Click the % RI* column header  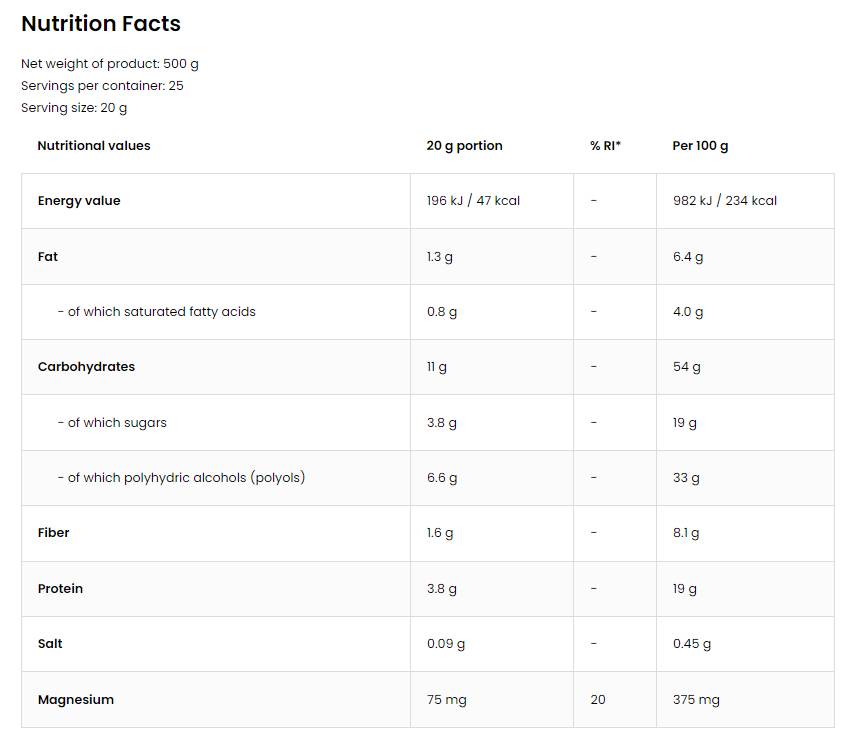point(605,146)
